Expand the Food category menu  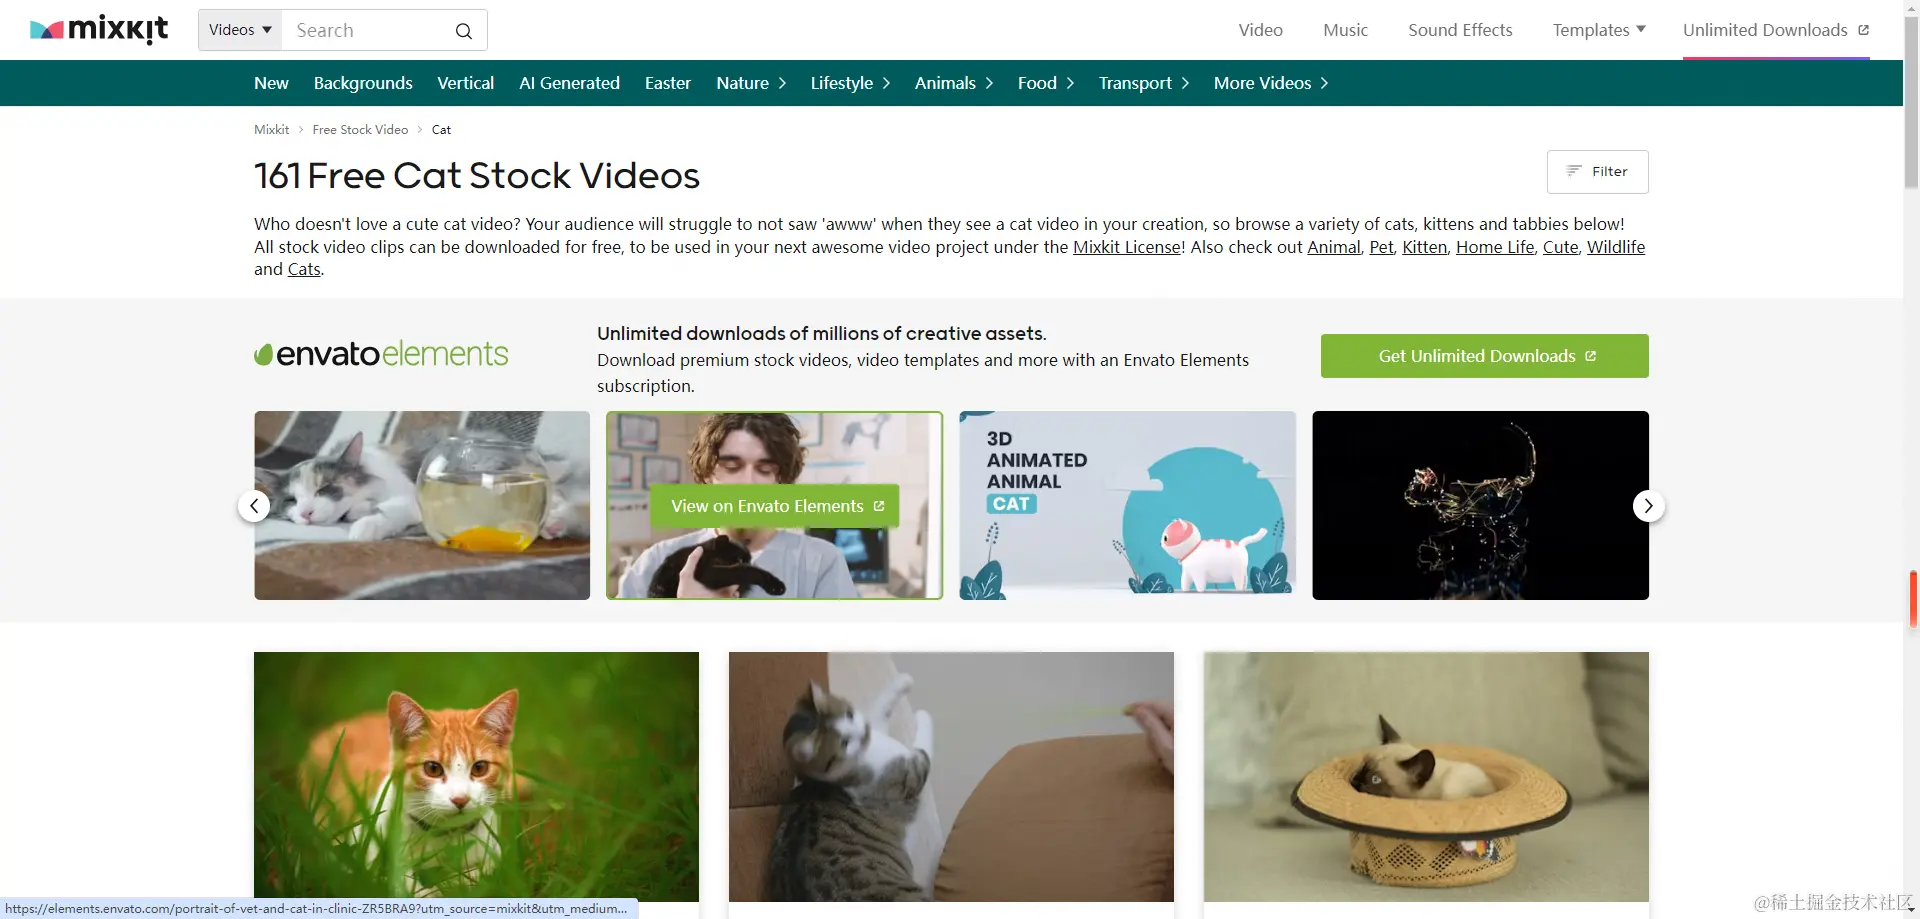coord(1046,83)
